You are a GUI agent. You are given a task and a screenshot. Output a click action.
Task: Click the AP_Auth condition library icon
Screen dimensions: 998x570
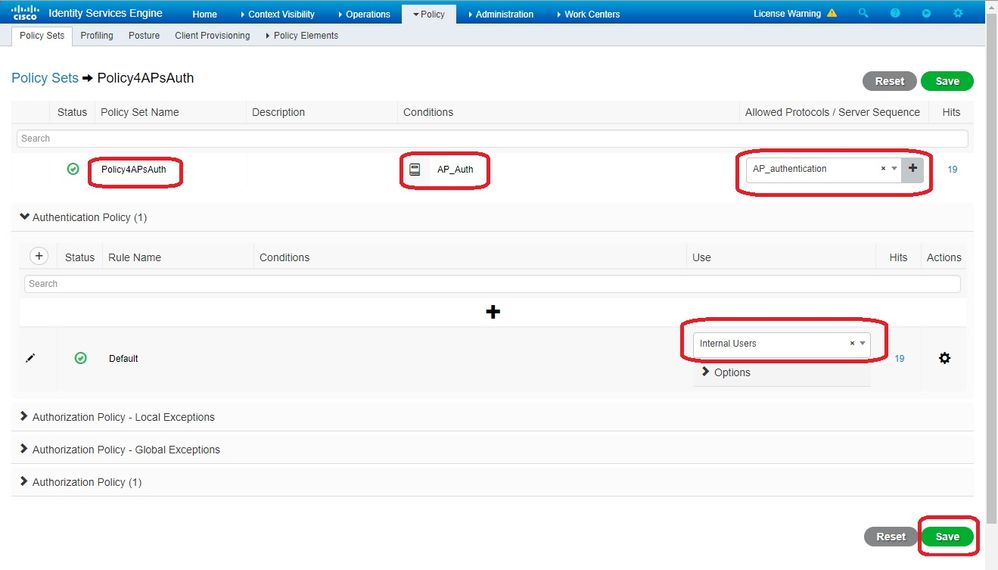(415, 169)
